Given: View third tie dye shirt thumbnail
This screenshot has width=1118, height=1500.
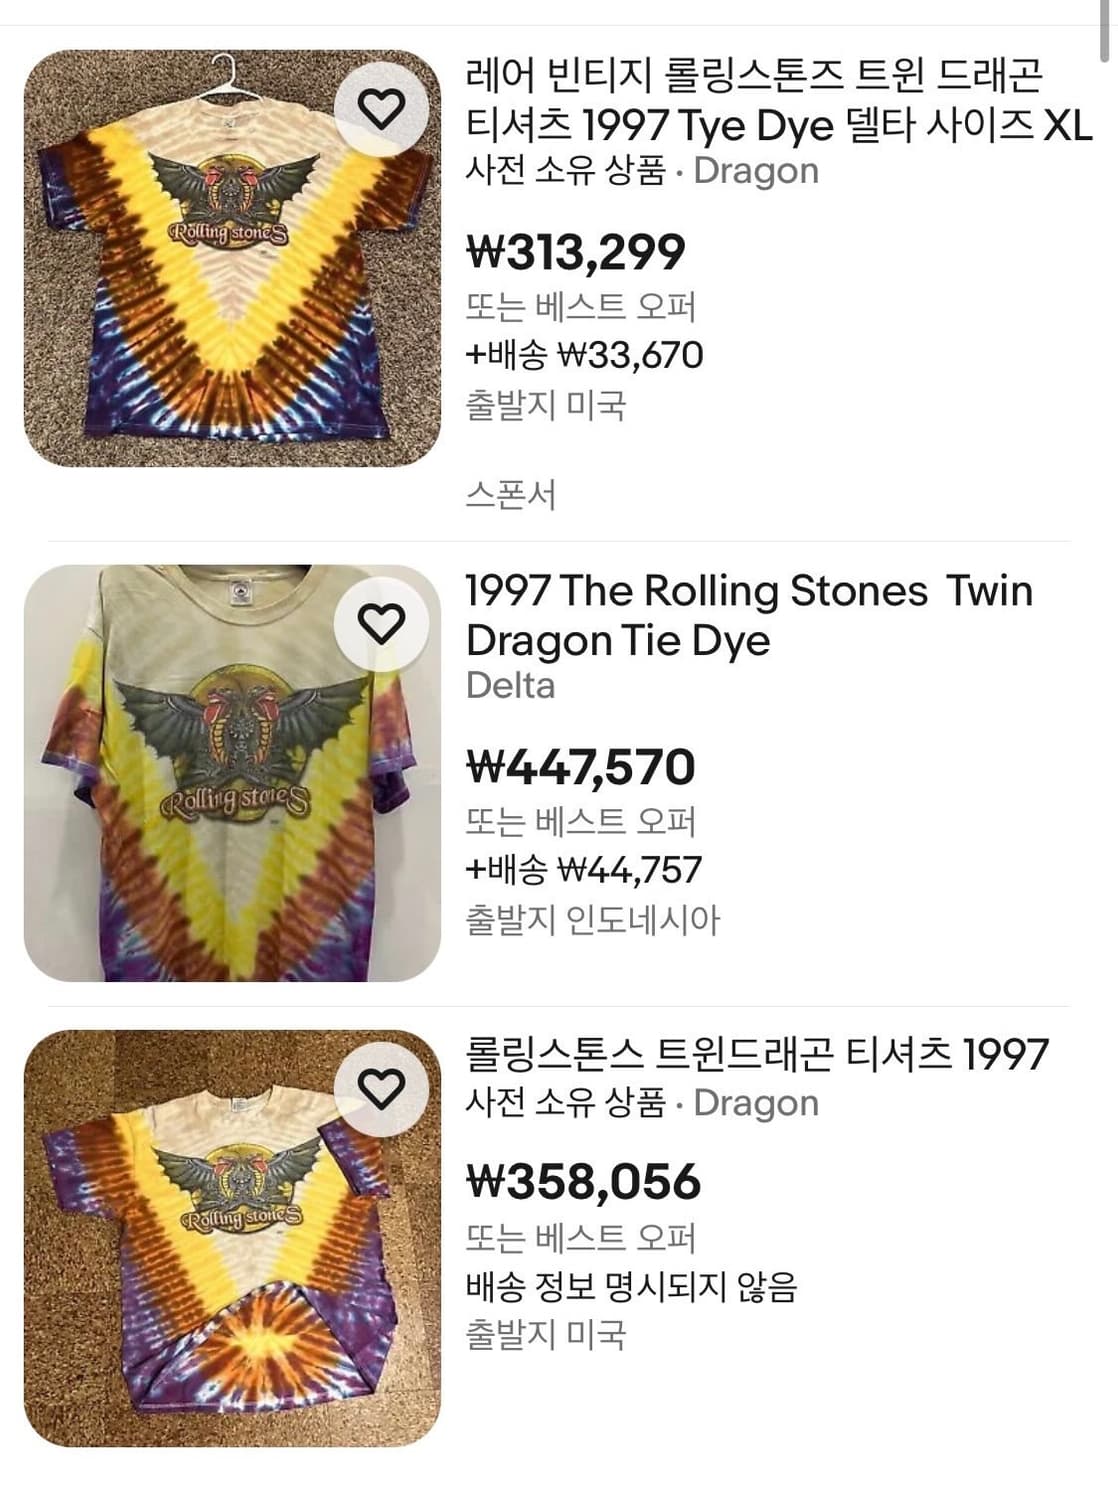Looking at the screenshot, I should click(x=232, y=1238).
